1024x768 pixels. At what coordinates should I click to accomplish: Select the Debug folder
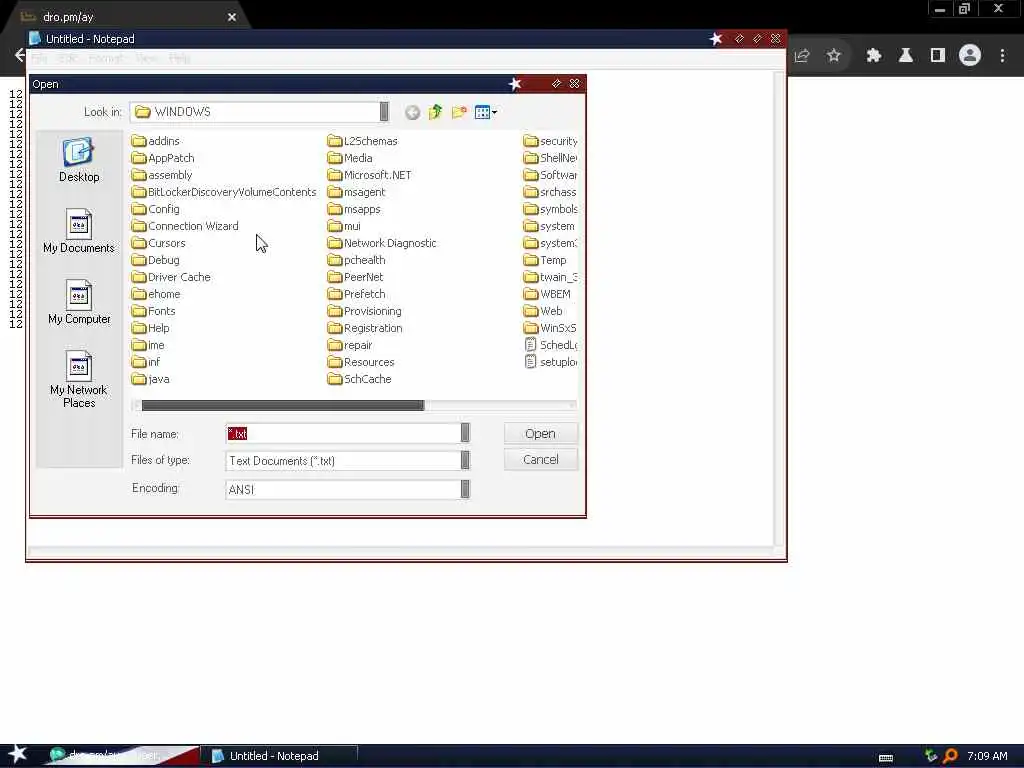[x=155, y=260]
